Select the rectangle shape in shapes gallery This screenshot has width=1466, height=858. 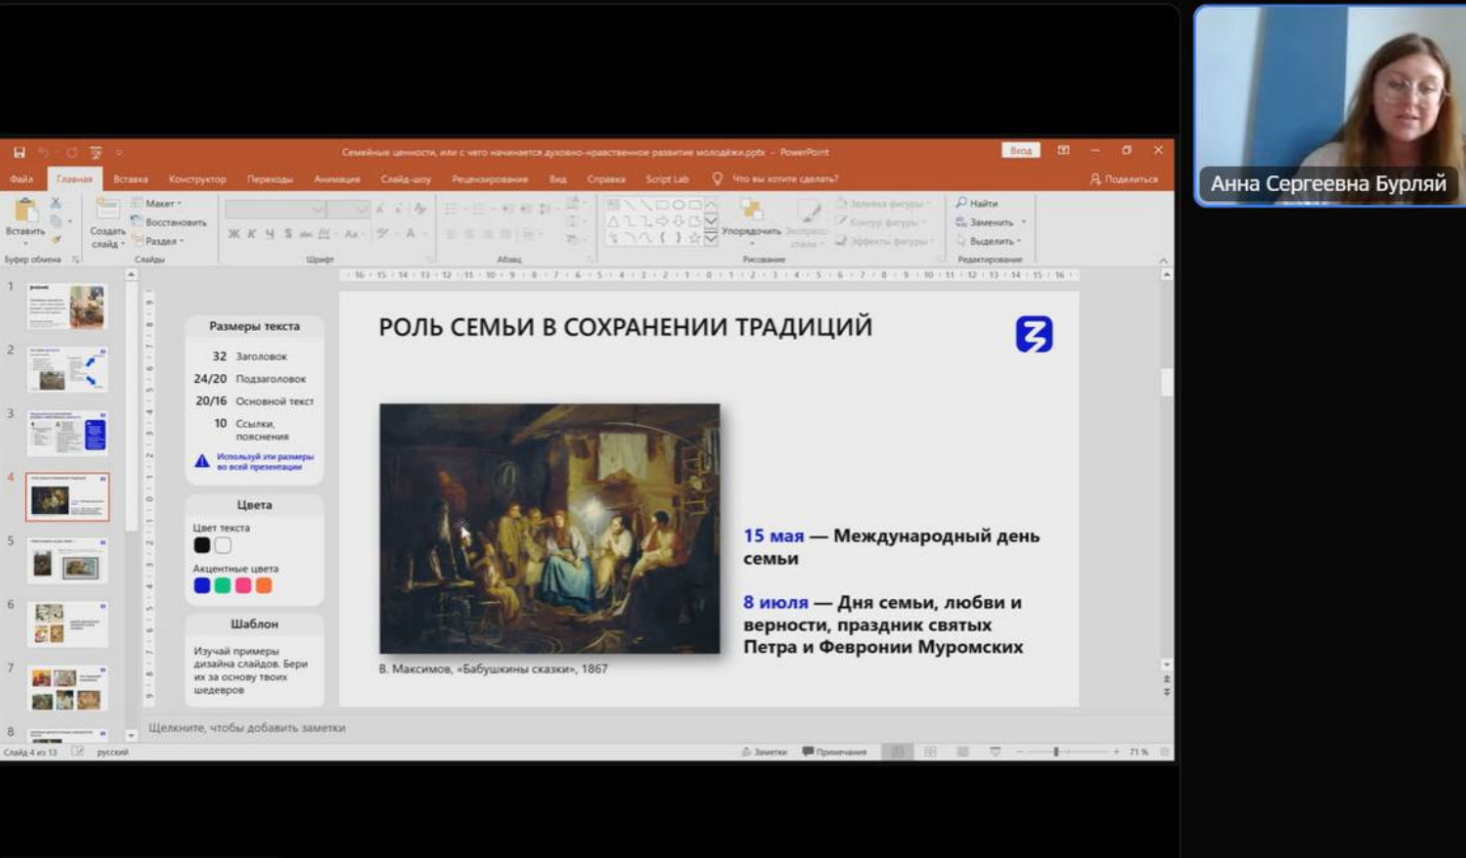click(x=662, y=205)
